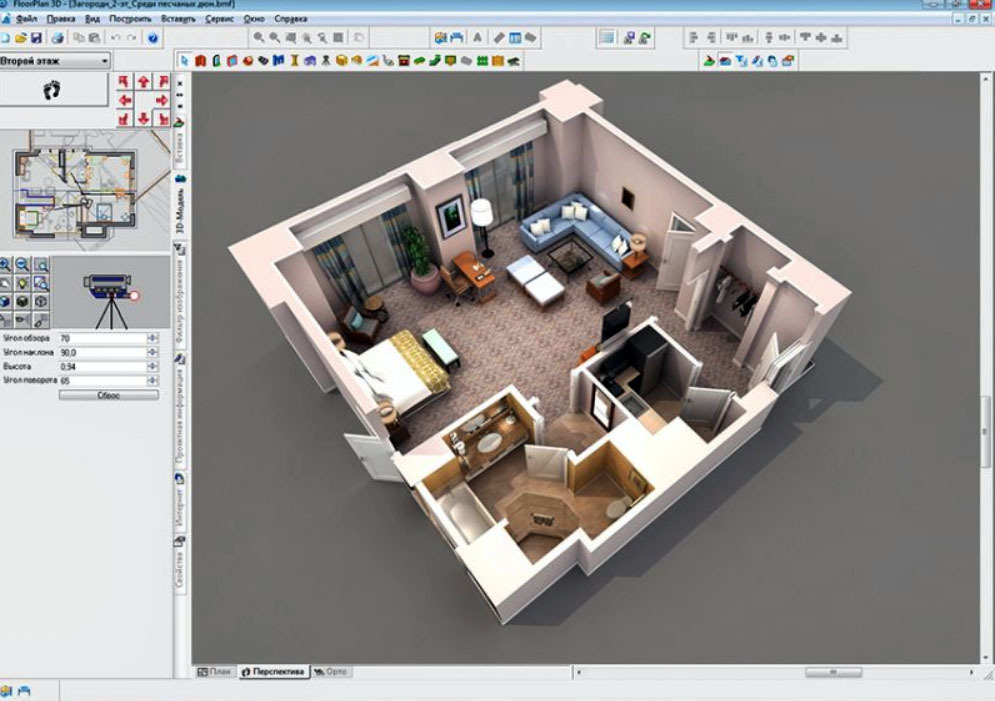
Task: Click the Save floppy disk icon
Action: coord(36,38)
